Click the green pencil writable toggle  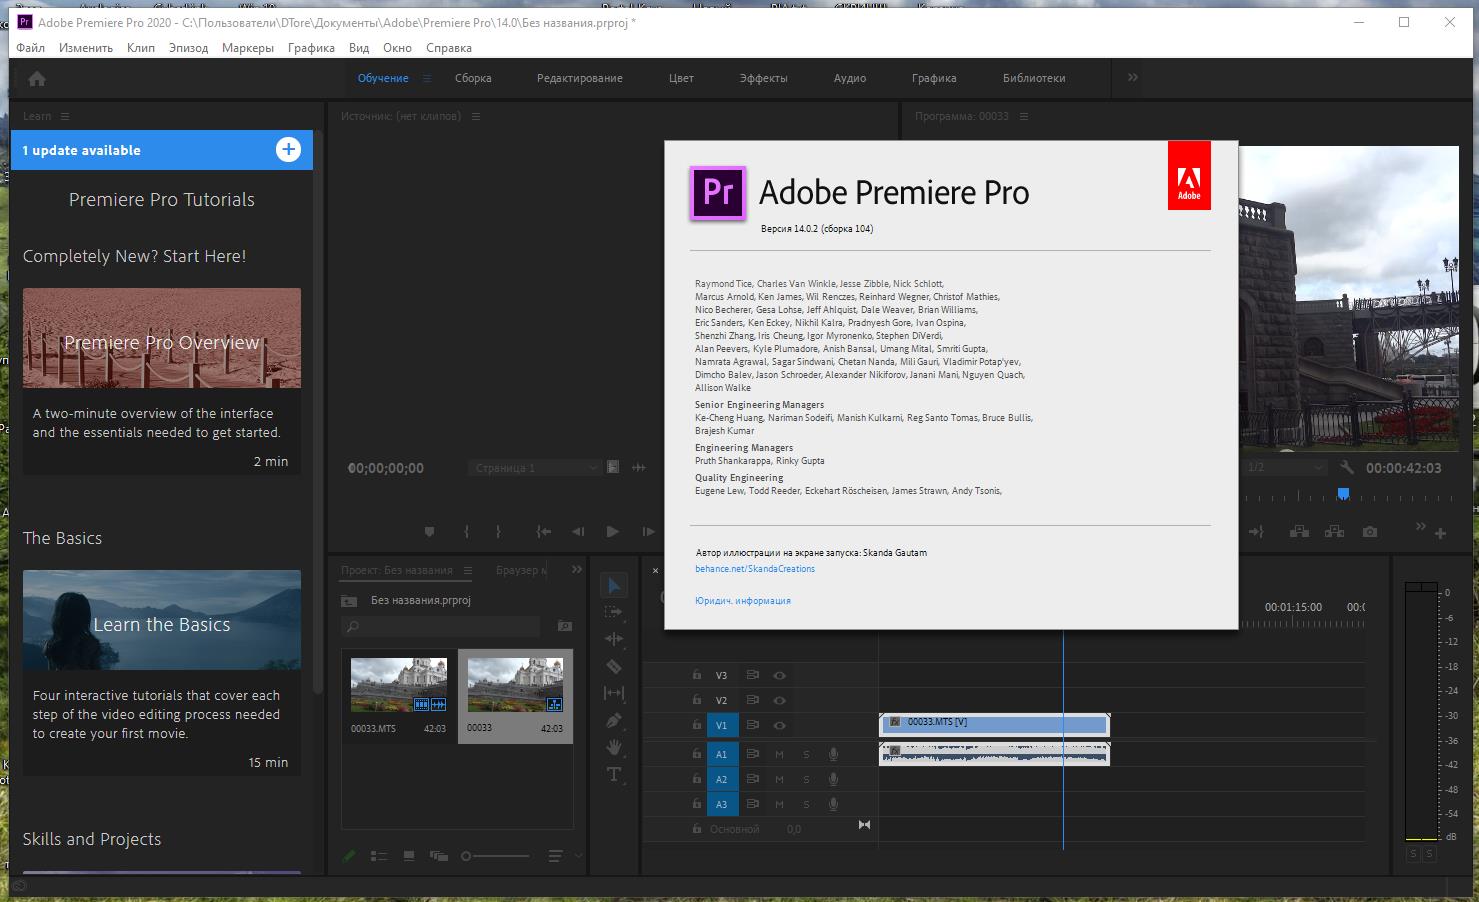click(349, 856)
